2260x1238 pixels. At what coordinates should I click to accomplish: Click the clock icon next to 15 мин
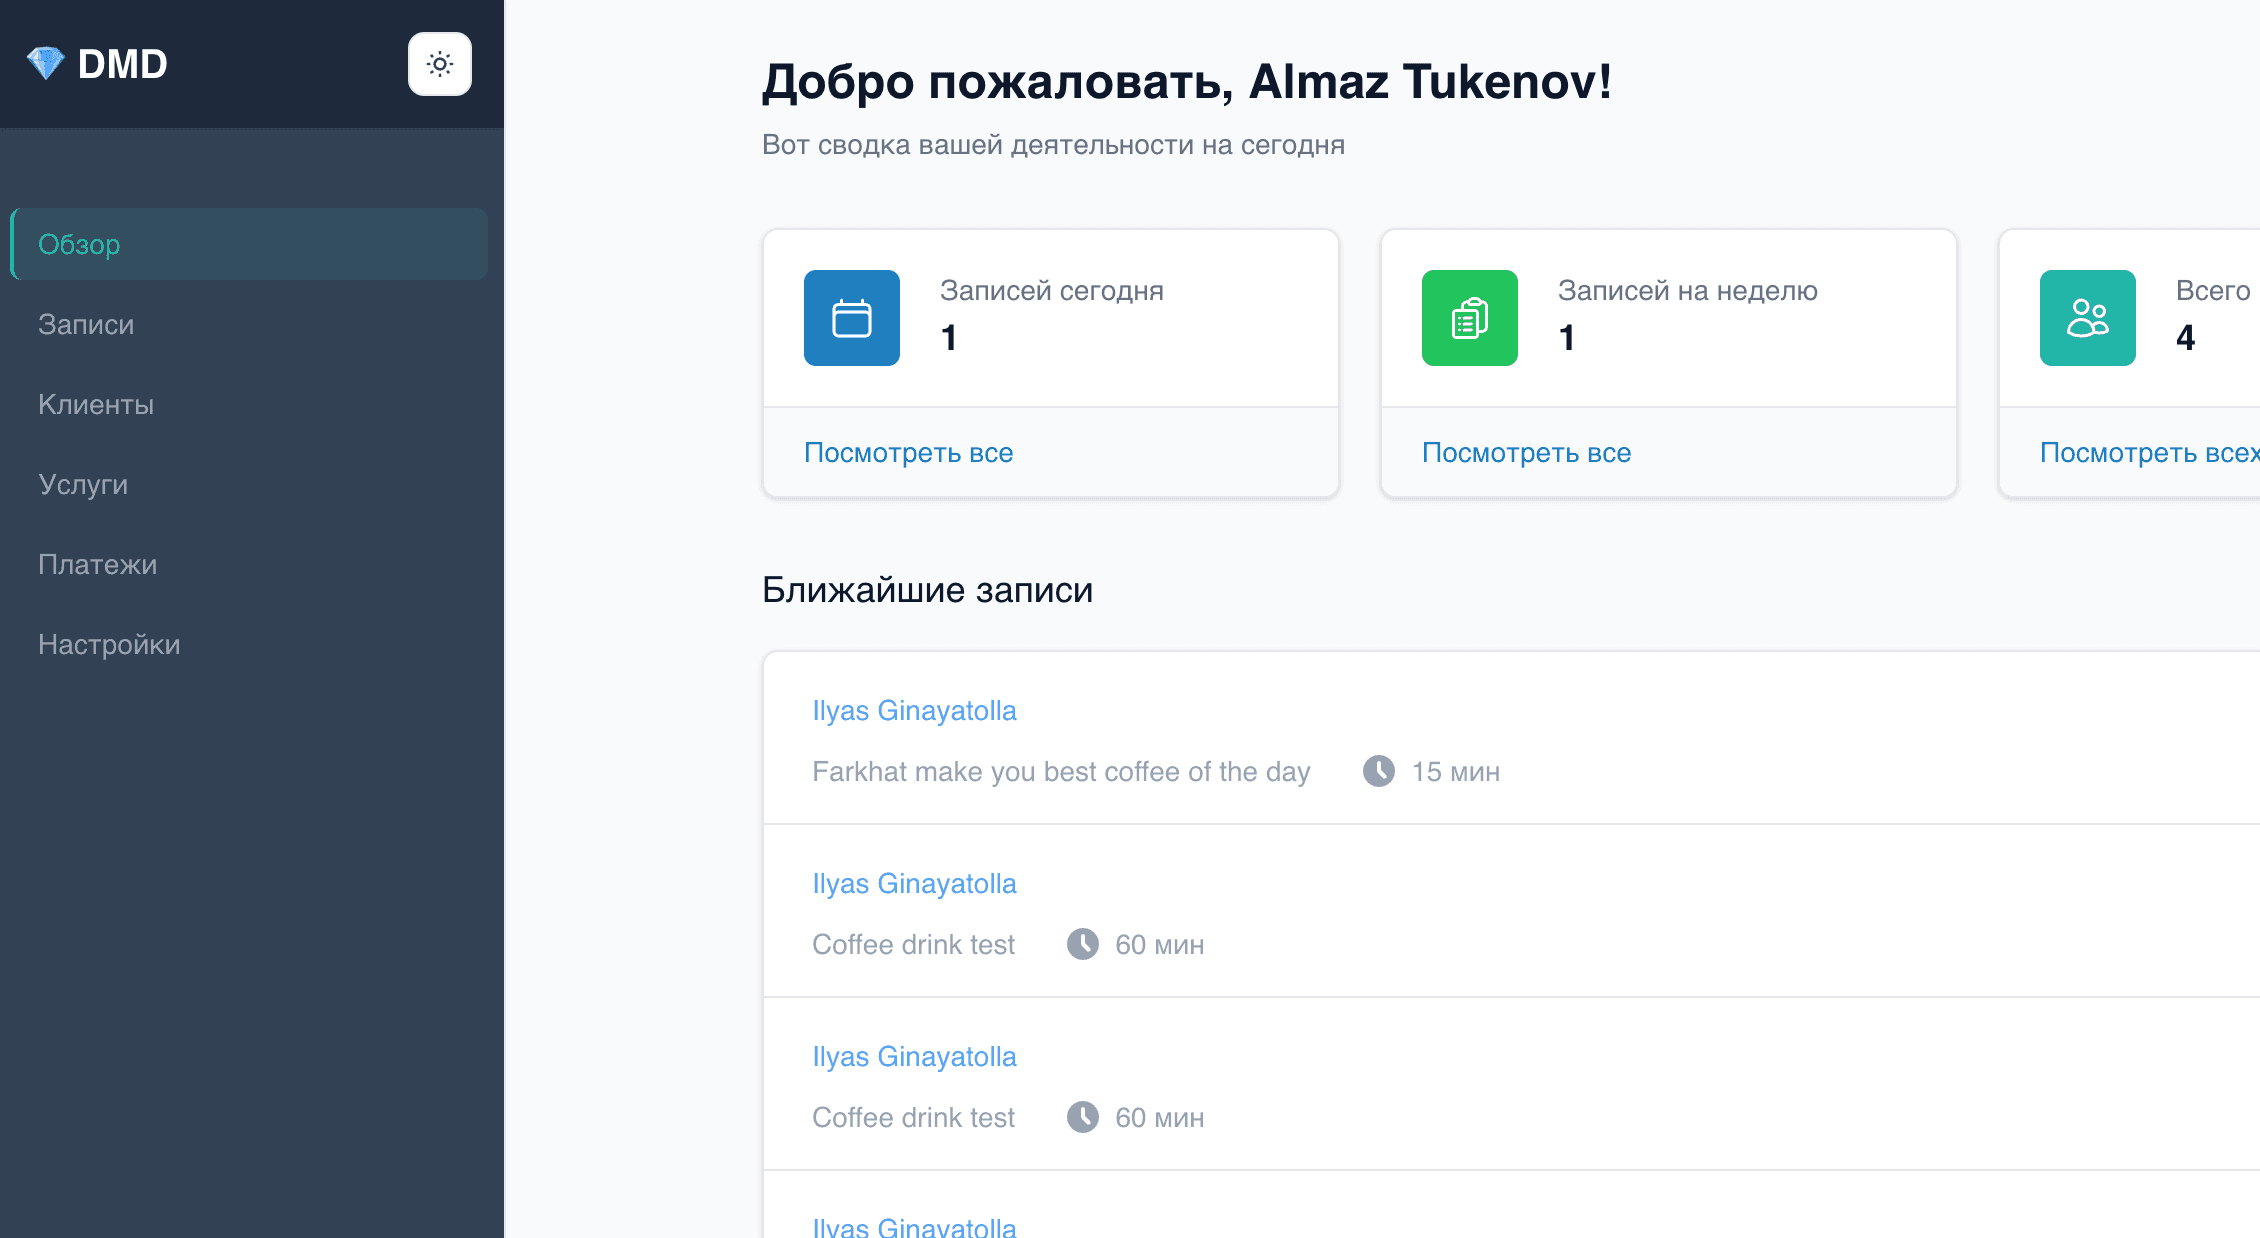coord(1379,771)
